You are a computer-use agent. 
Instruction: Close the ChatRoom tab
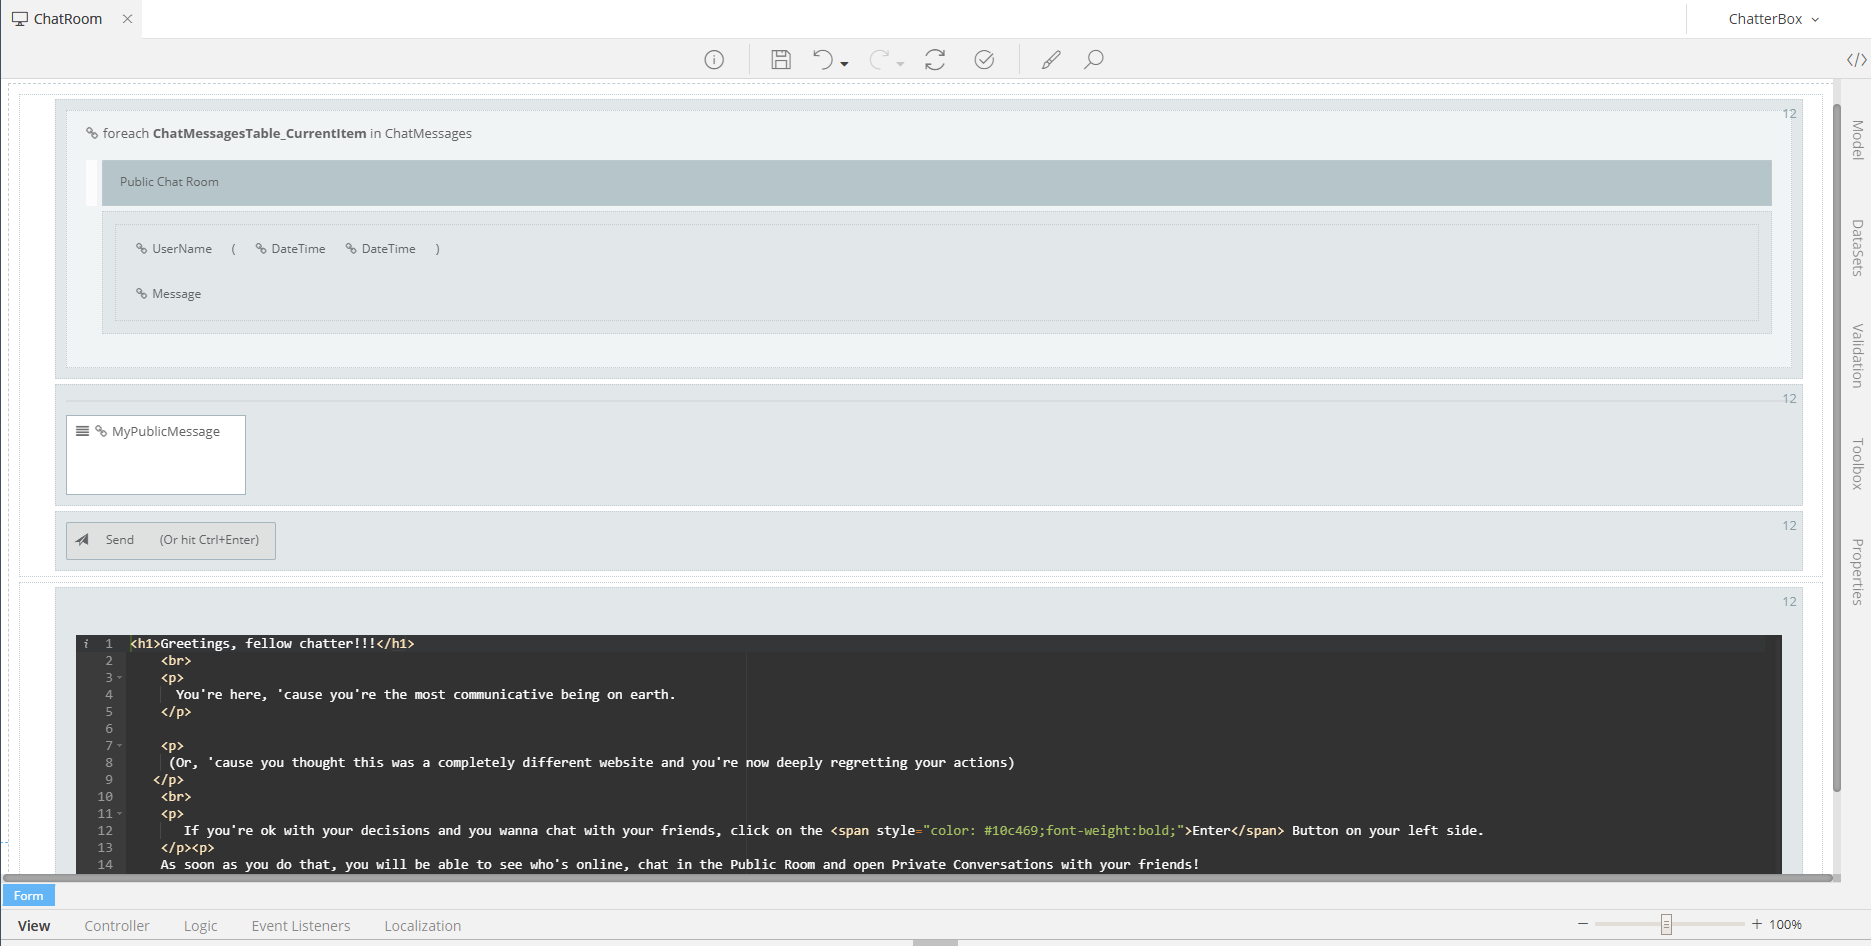(x=127, y=19)
